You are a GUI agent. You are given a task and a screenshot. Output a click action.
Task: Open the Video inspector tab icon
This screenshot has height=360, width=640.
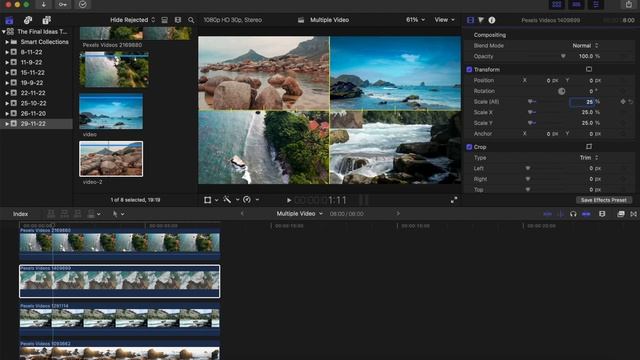click(x=470, y=20)
